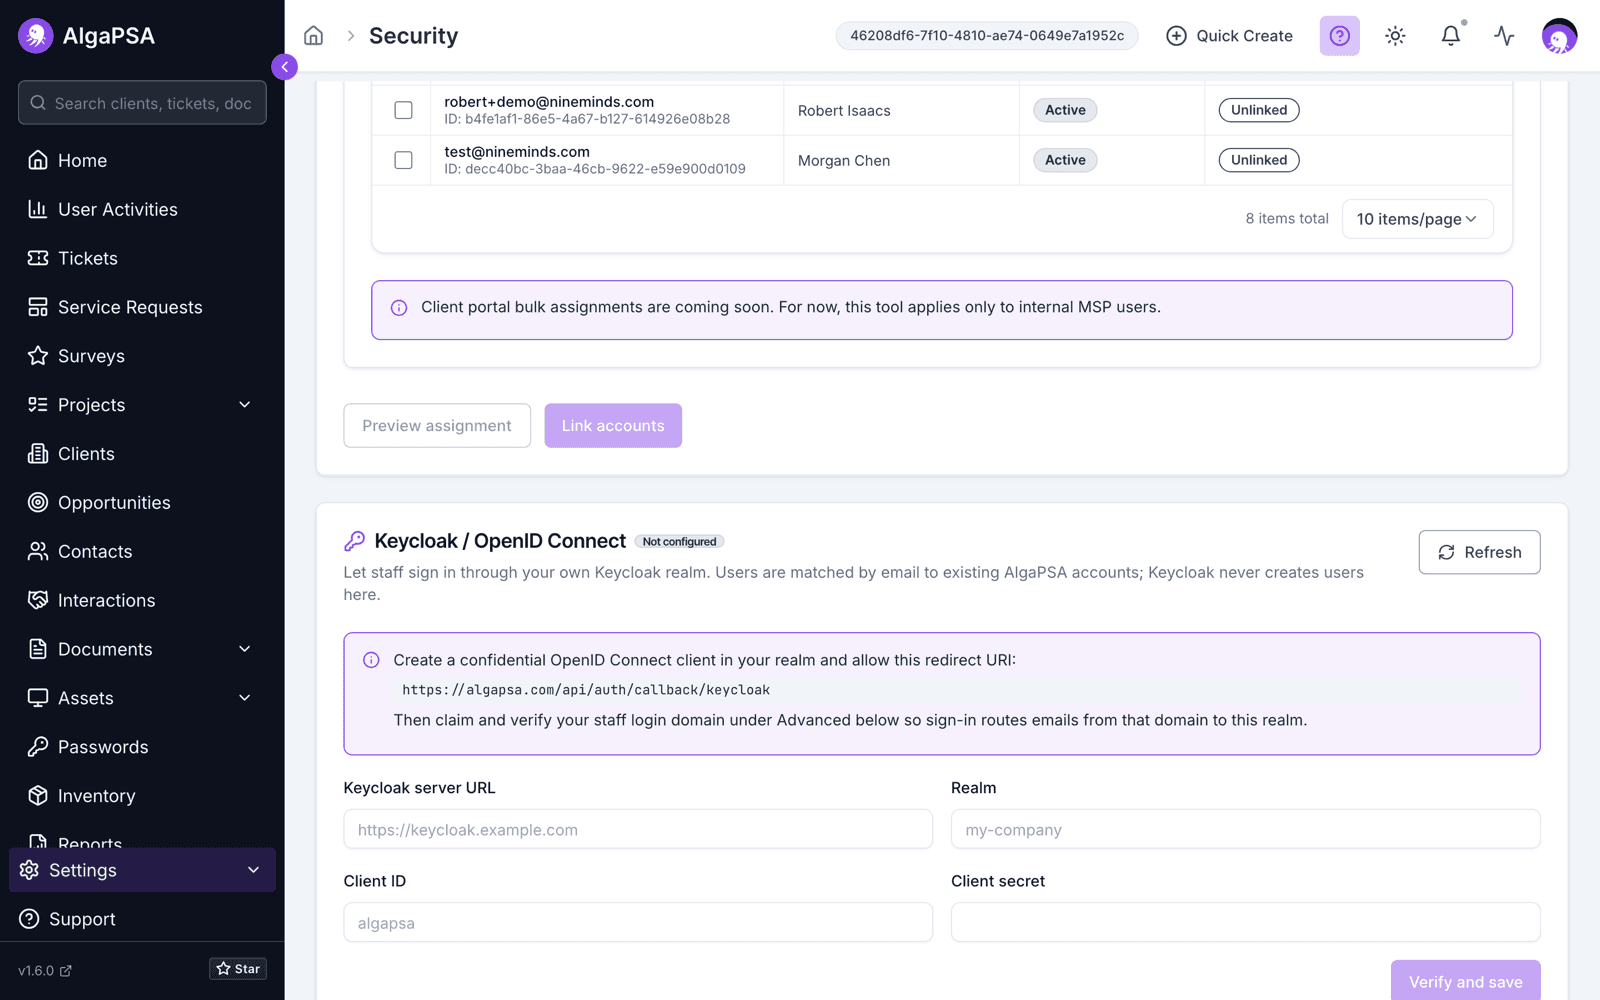Image resolution: width=1600 pixels, height=1000 pixels.
Task: Open Passwords in the sidebar
Action: pos(142,747)
